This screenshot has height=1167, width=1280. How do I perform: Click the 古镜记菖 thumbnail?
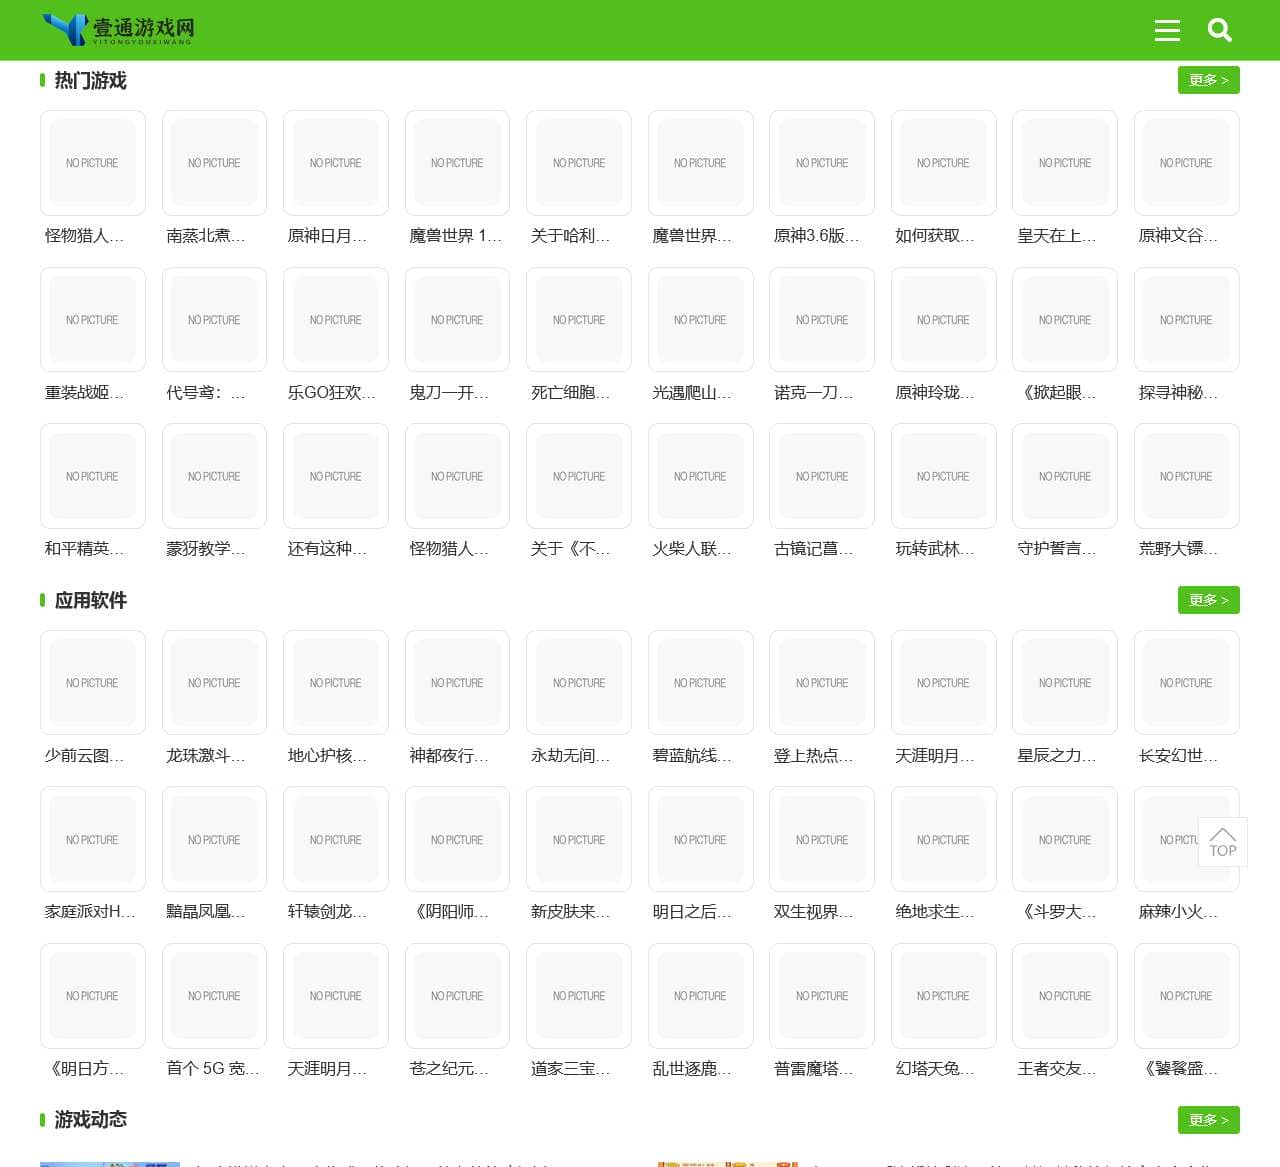tap(822, 476)
